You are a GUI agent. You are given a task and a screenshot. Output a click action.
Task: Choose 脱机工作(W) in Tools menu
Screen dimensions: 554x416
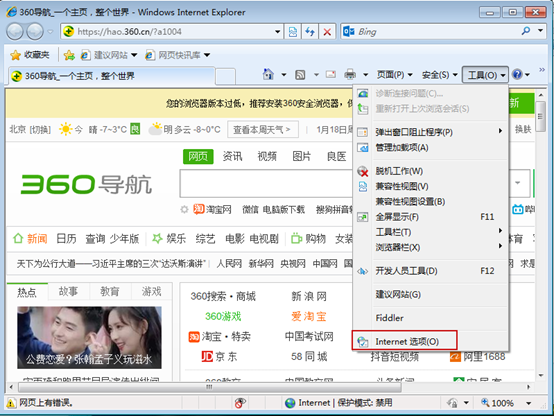(x=430, y=171)
